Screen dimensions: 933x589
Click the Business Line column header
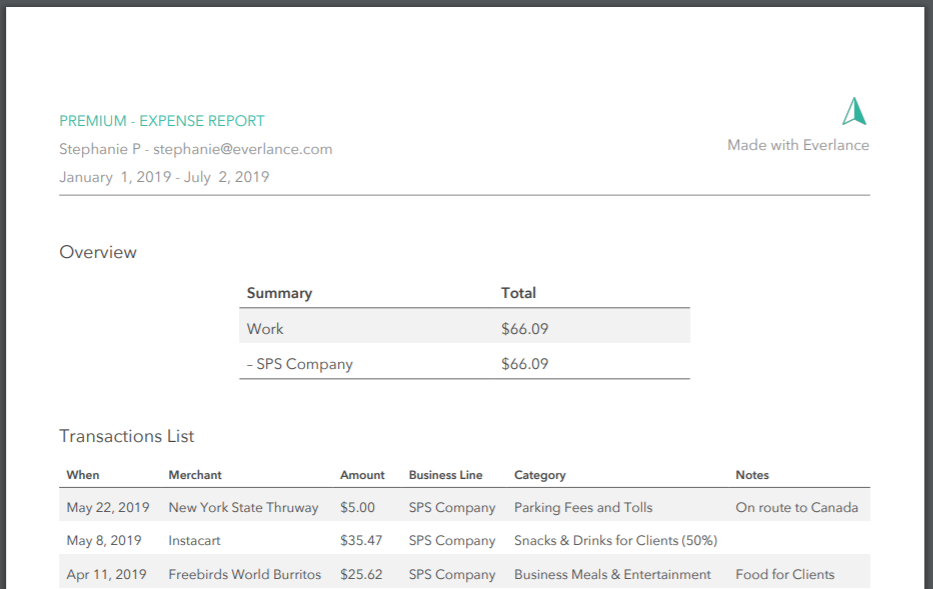pyautogui.click(x=445, y=475)
